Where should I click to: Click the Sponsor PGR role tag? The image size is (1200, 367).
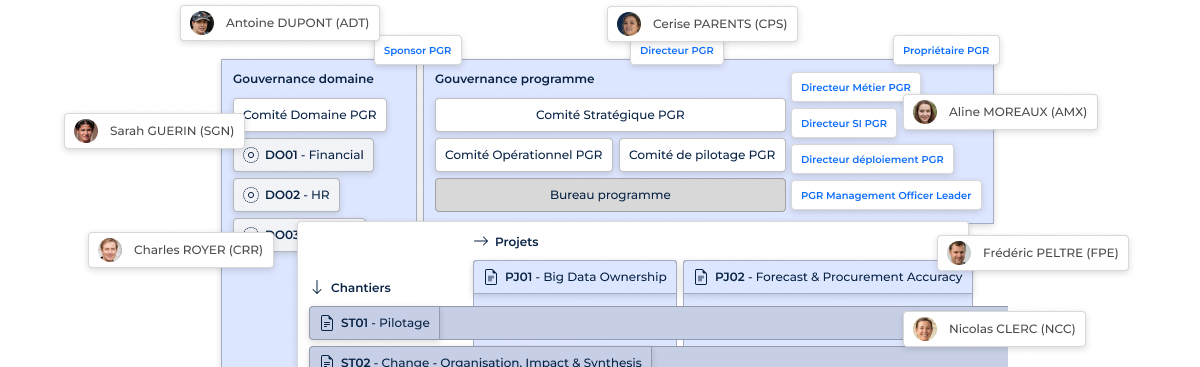click(x=418, y=50)
